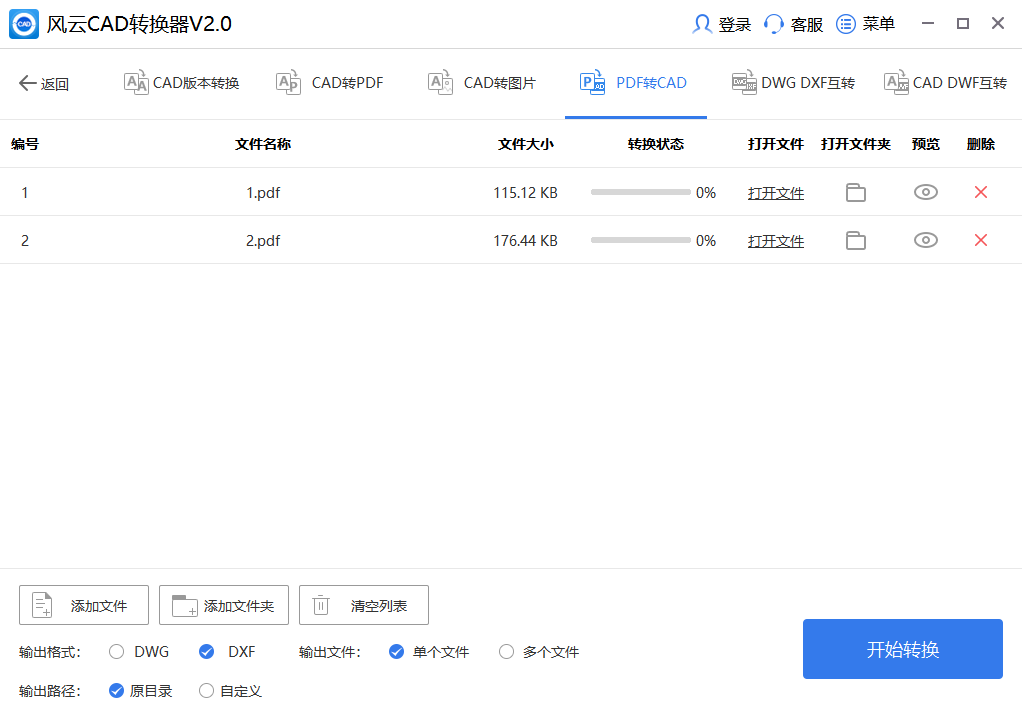Preview 2.pdf with the eye icon
The width and height of the screenshot is (1022, 718).
[925, 241]
